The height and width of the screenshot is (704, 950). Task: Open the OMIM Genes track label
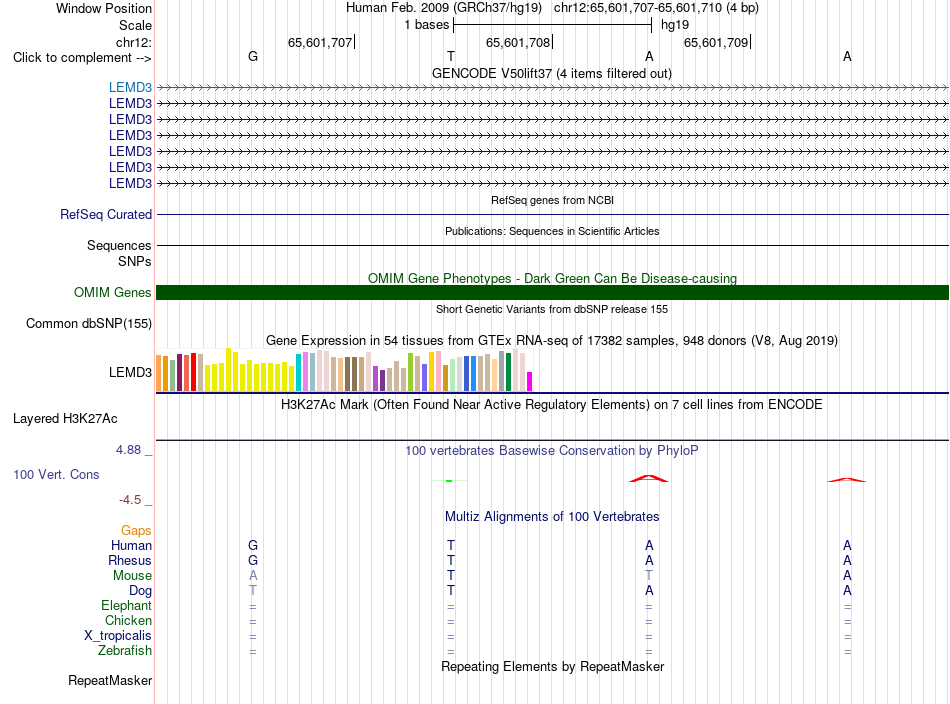pyautogui.click(x=113, y=293)
